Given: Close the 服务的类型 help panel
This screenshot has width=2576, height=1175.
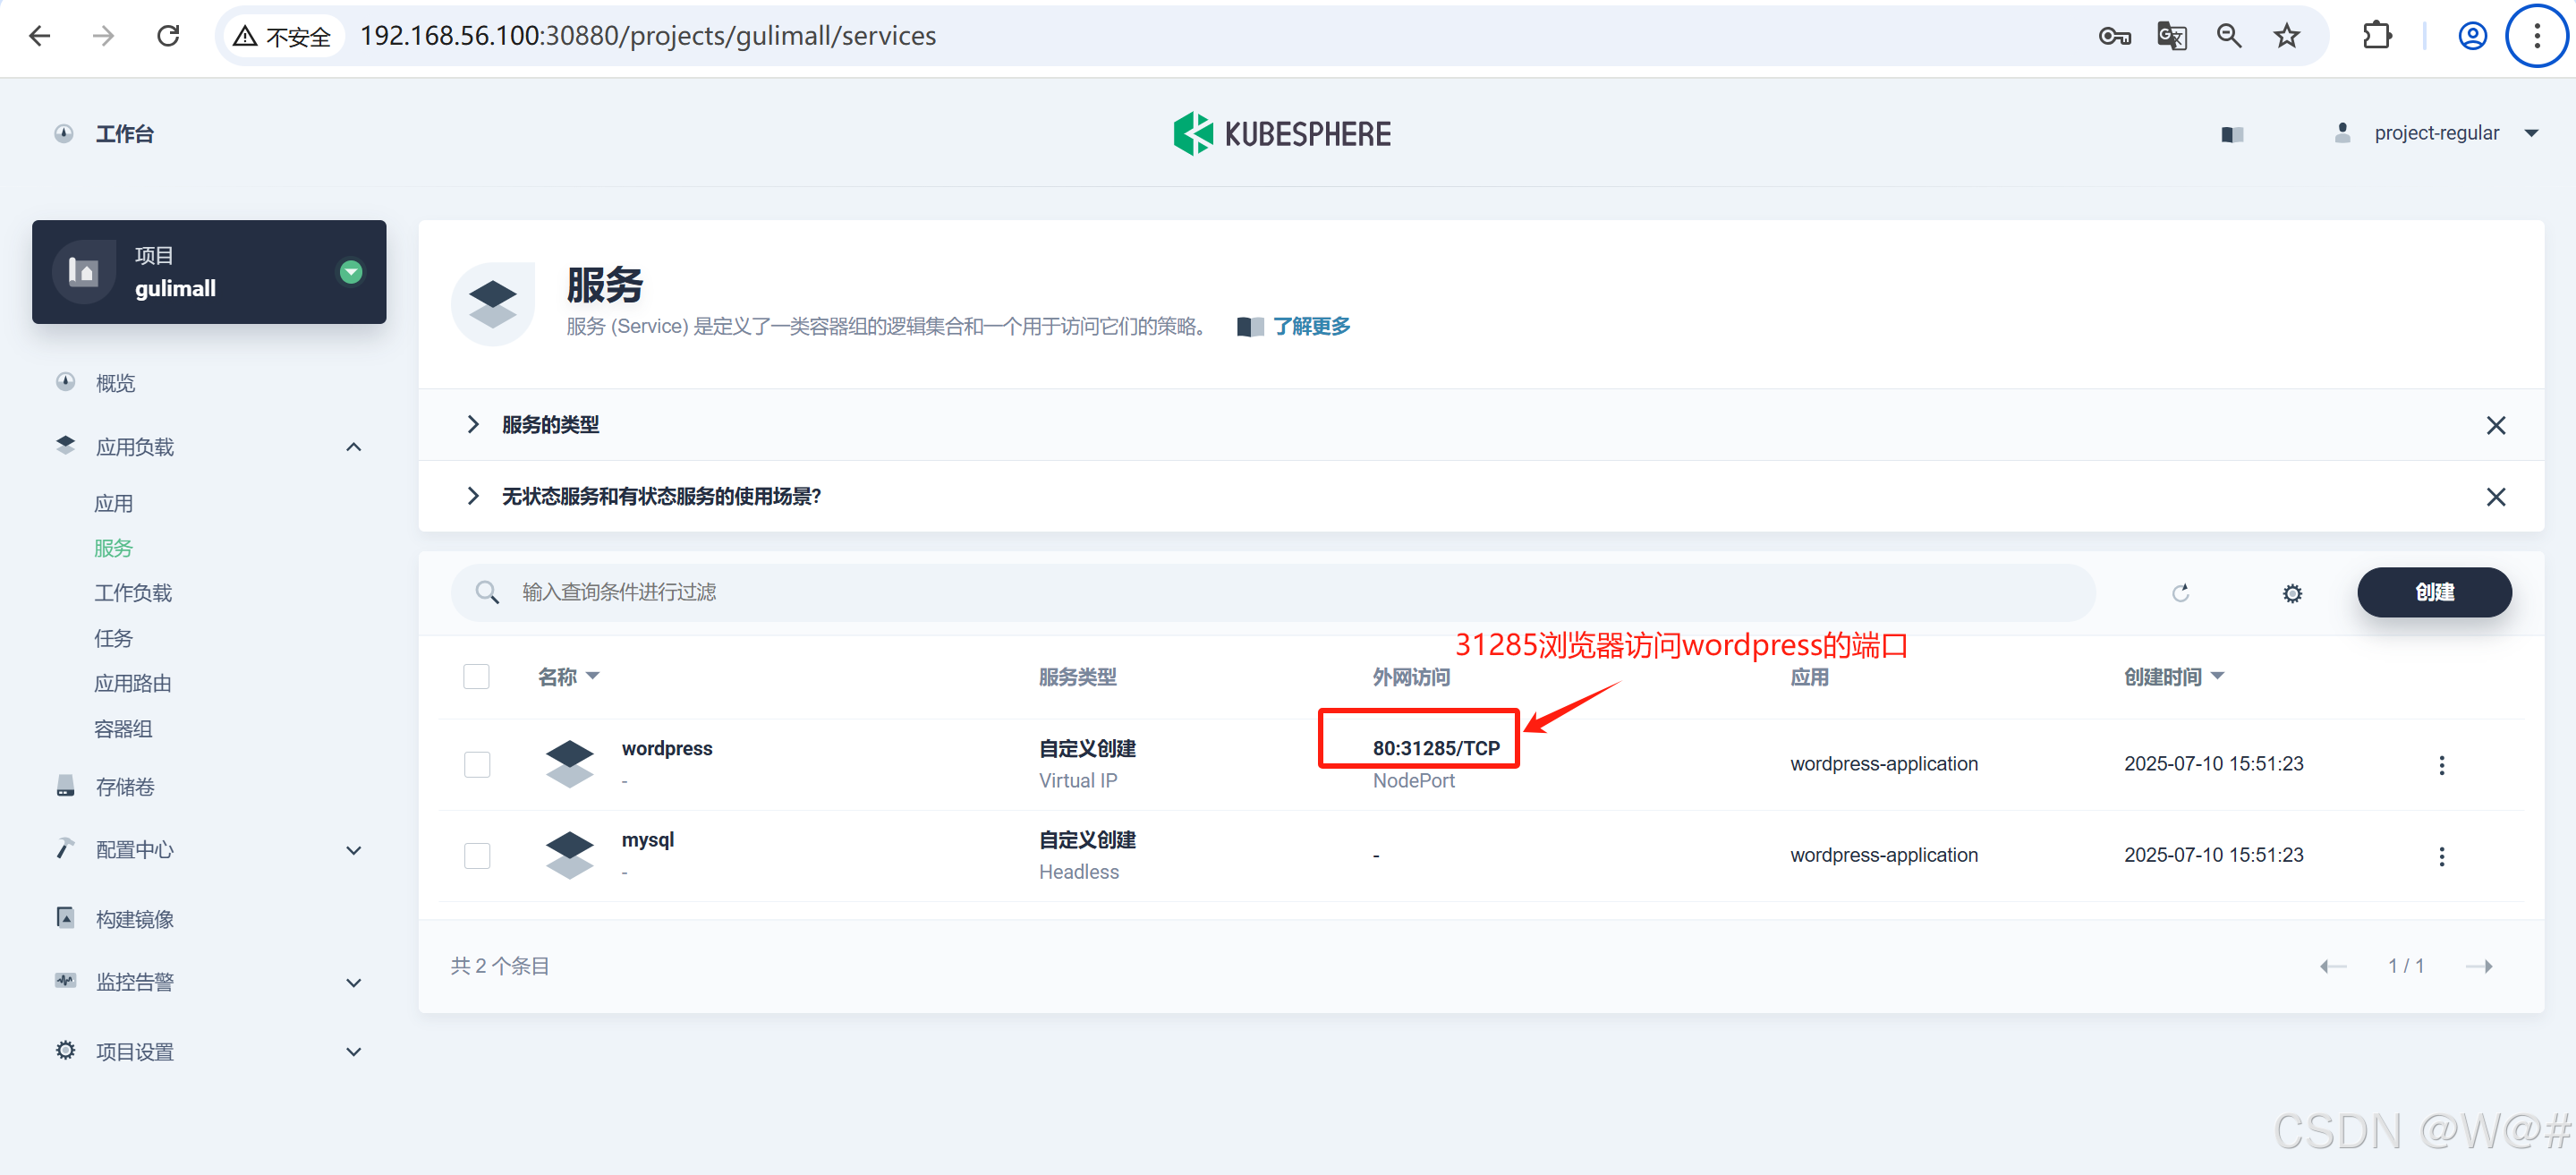Looking at the screenshot, I should 2496,426.
